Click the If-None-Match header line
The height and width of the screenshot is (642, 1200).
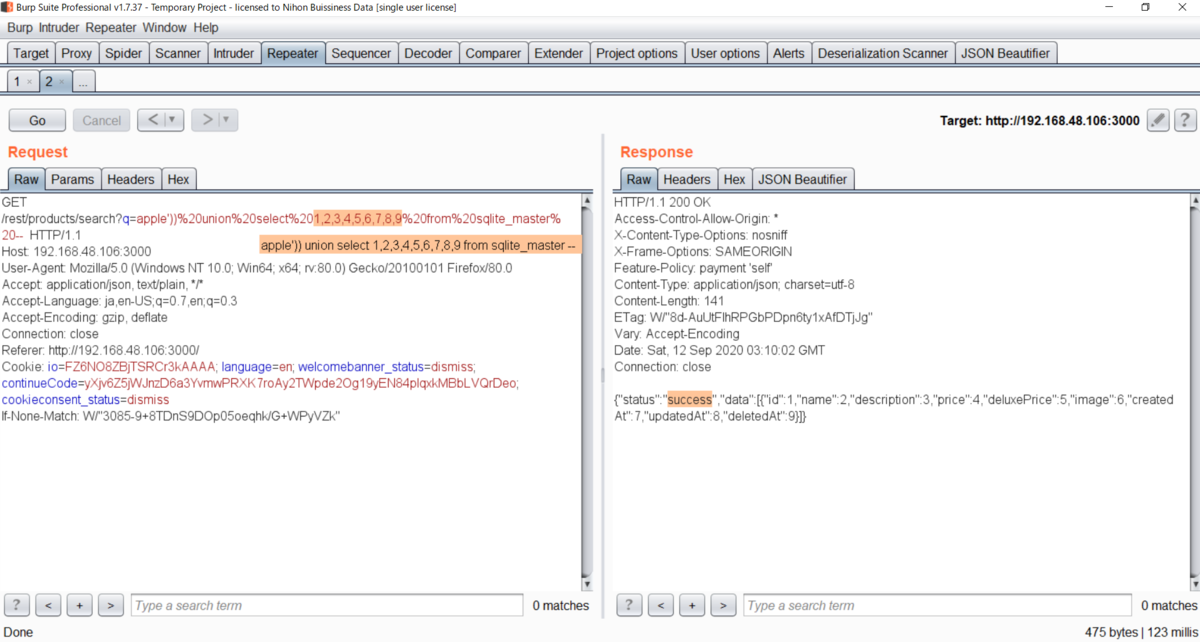point(172,416)
